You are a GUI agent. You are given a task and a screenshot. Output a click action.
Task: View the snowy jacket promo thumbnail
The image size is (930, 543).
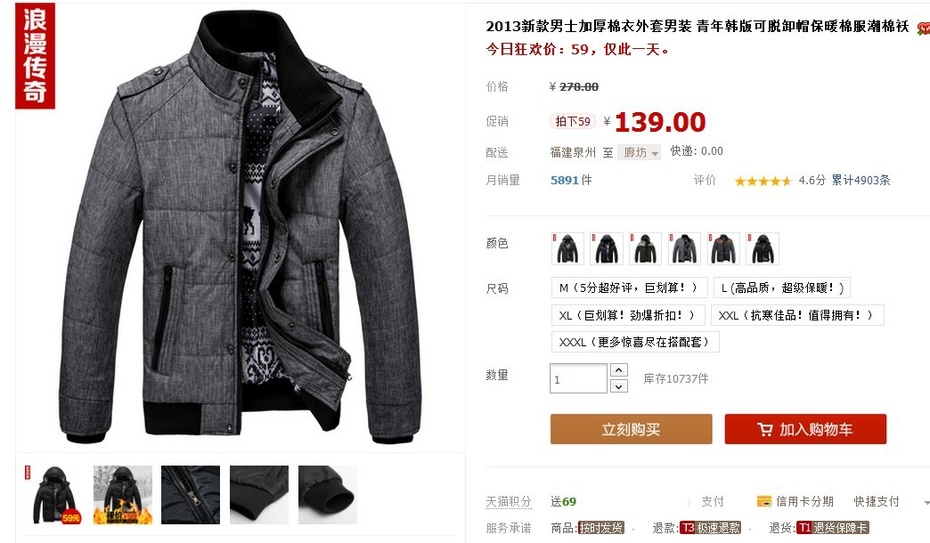click(123, 494)
